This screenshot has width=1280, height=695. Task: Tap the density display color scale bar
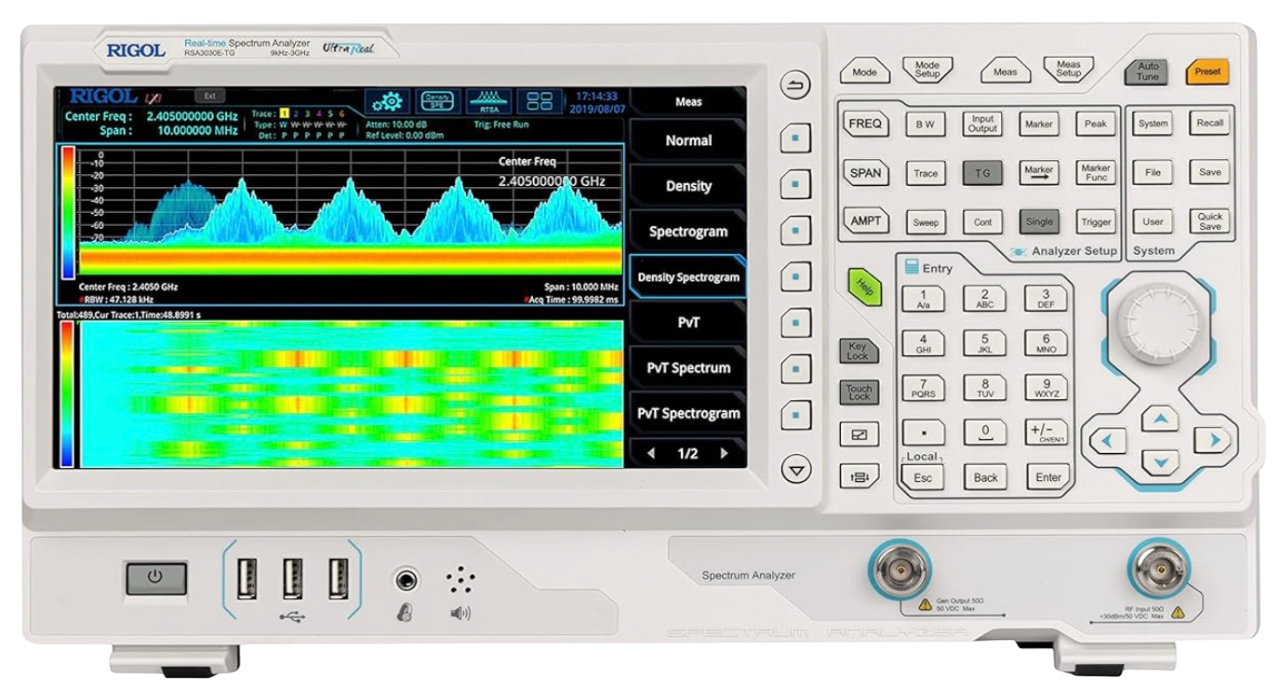68,212
